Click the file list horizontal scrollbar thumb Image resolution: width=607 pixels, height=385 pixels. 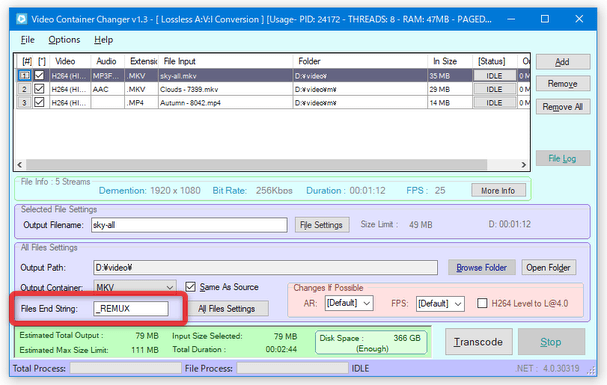click(x=256, y=164)
